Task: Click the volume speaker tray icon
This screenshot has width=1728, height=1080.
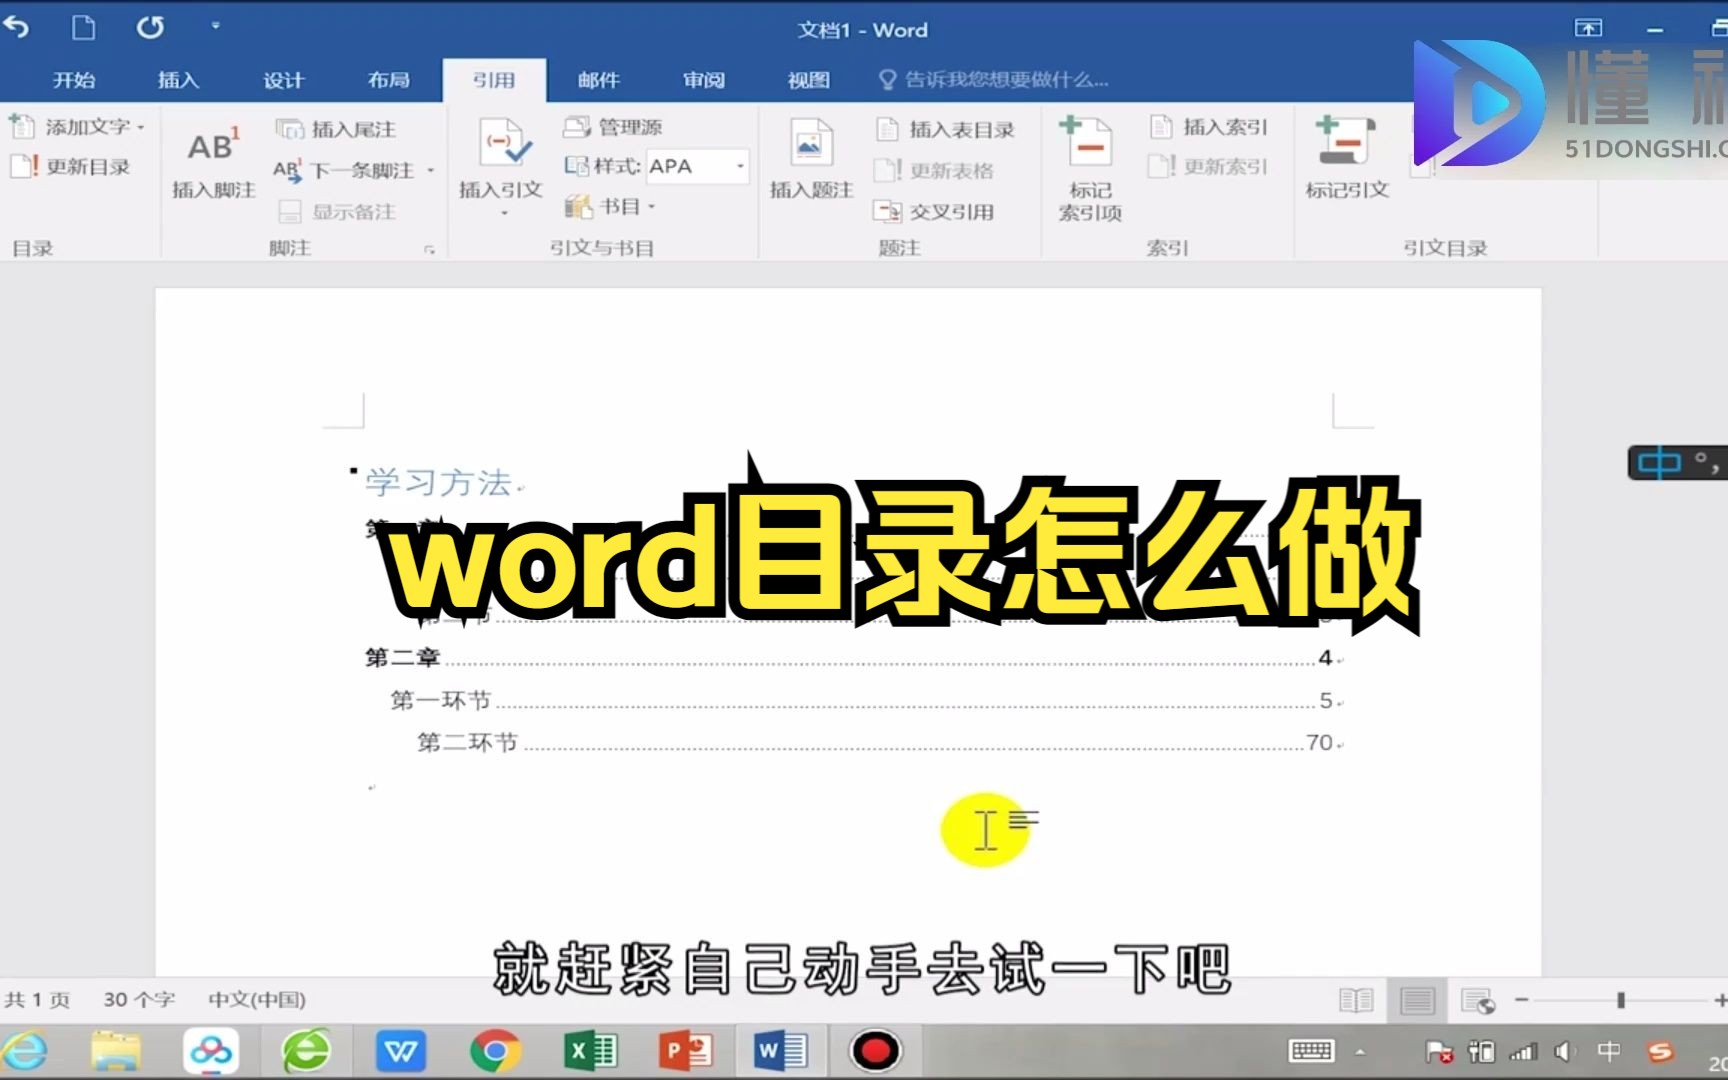Action: click(x=1564, y=1051)
